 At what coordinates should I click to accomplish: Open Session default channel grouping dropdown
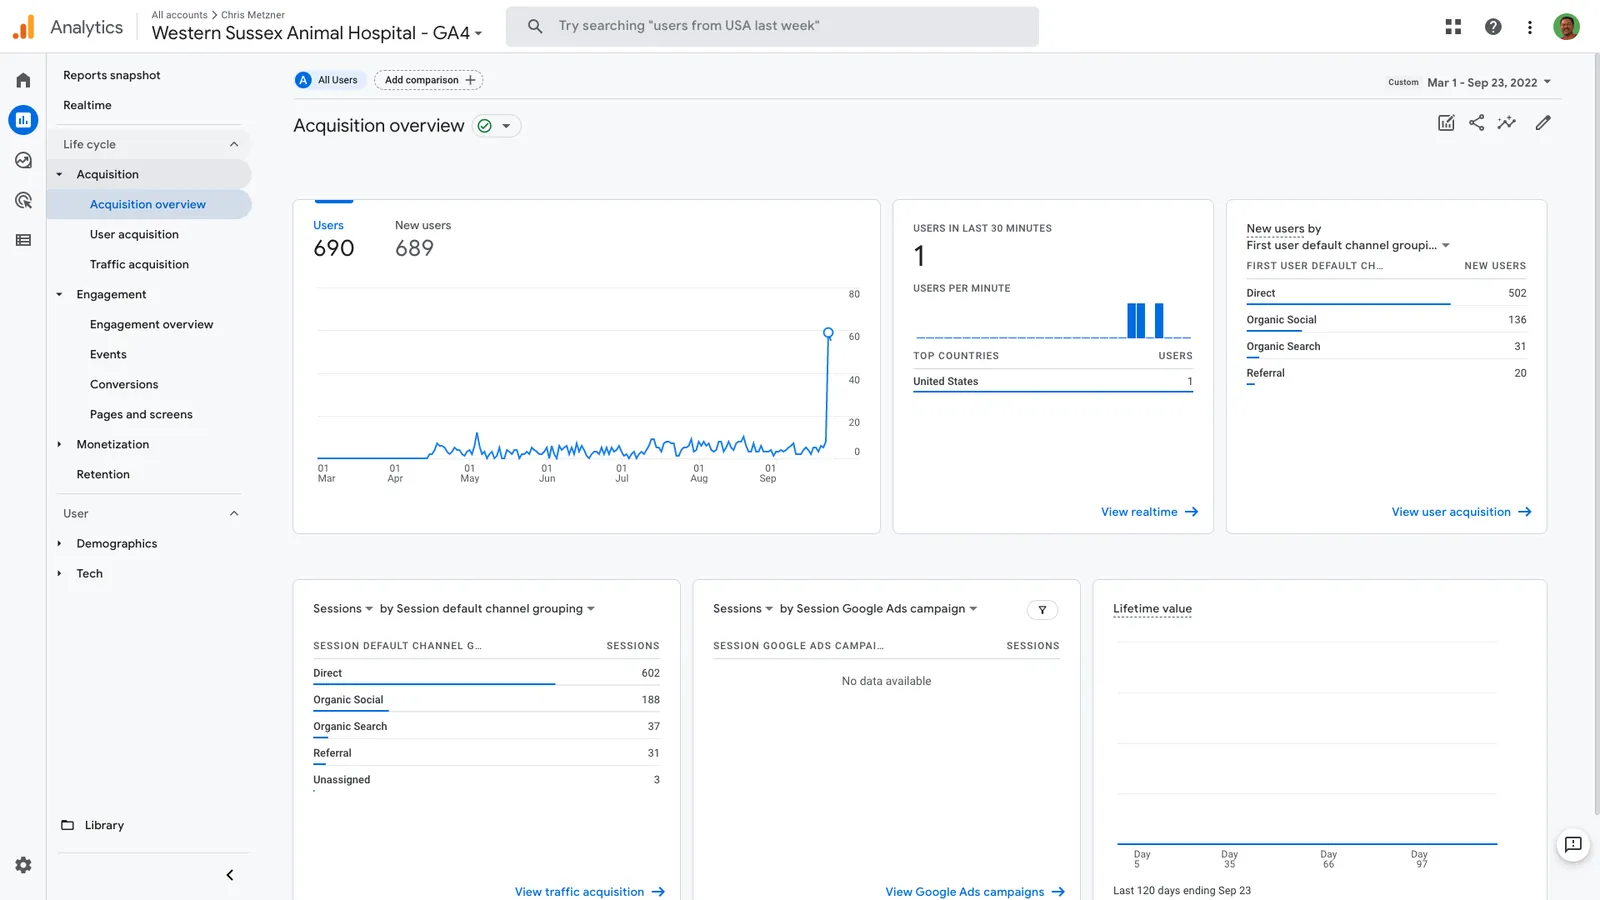click(x=487, y=609)
